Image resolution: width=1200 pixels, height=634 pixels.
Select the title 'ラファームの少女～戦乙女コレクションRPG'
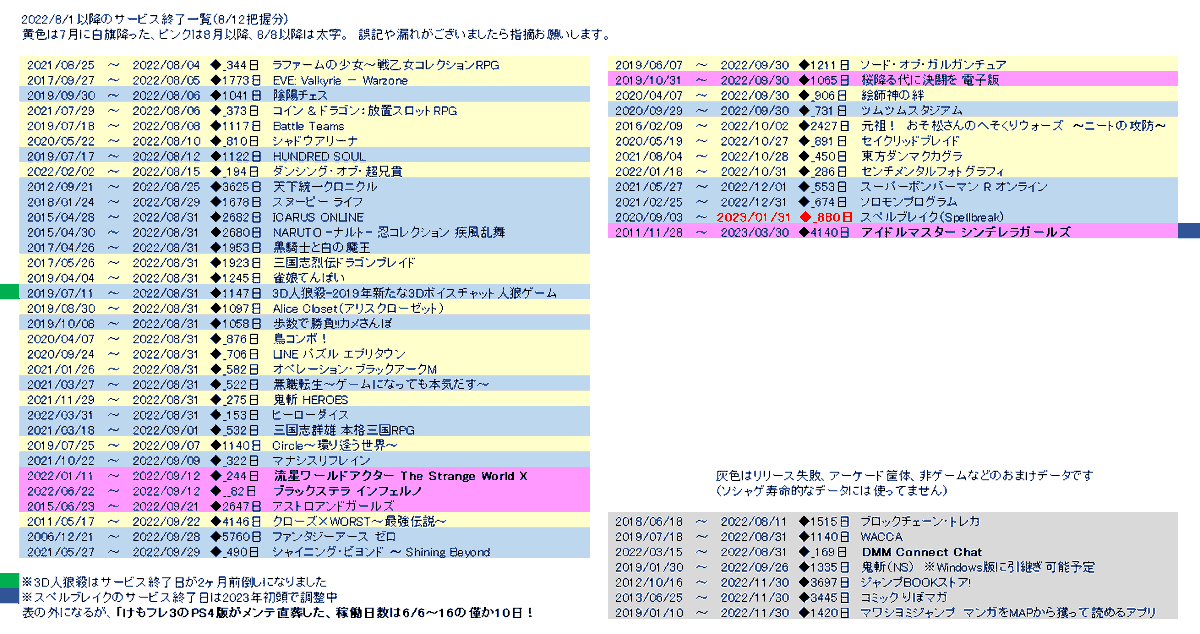(386, 65)
